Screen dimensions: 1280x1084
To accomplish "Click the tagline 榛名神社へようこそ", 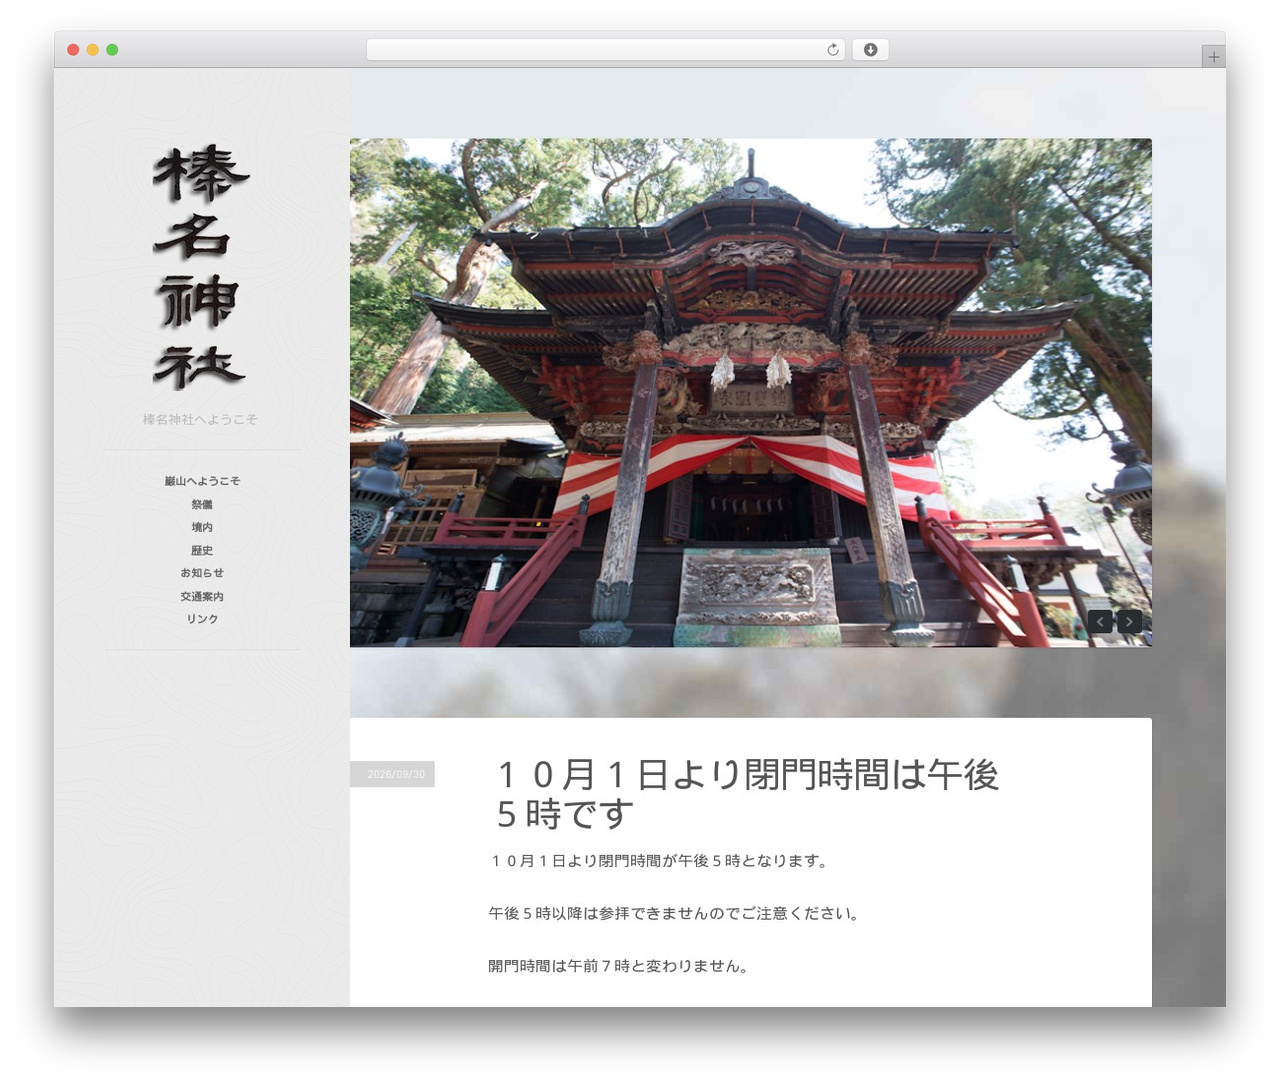I will [200, 419].
